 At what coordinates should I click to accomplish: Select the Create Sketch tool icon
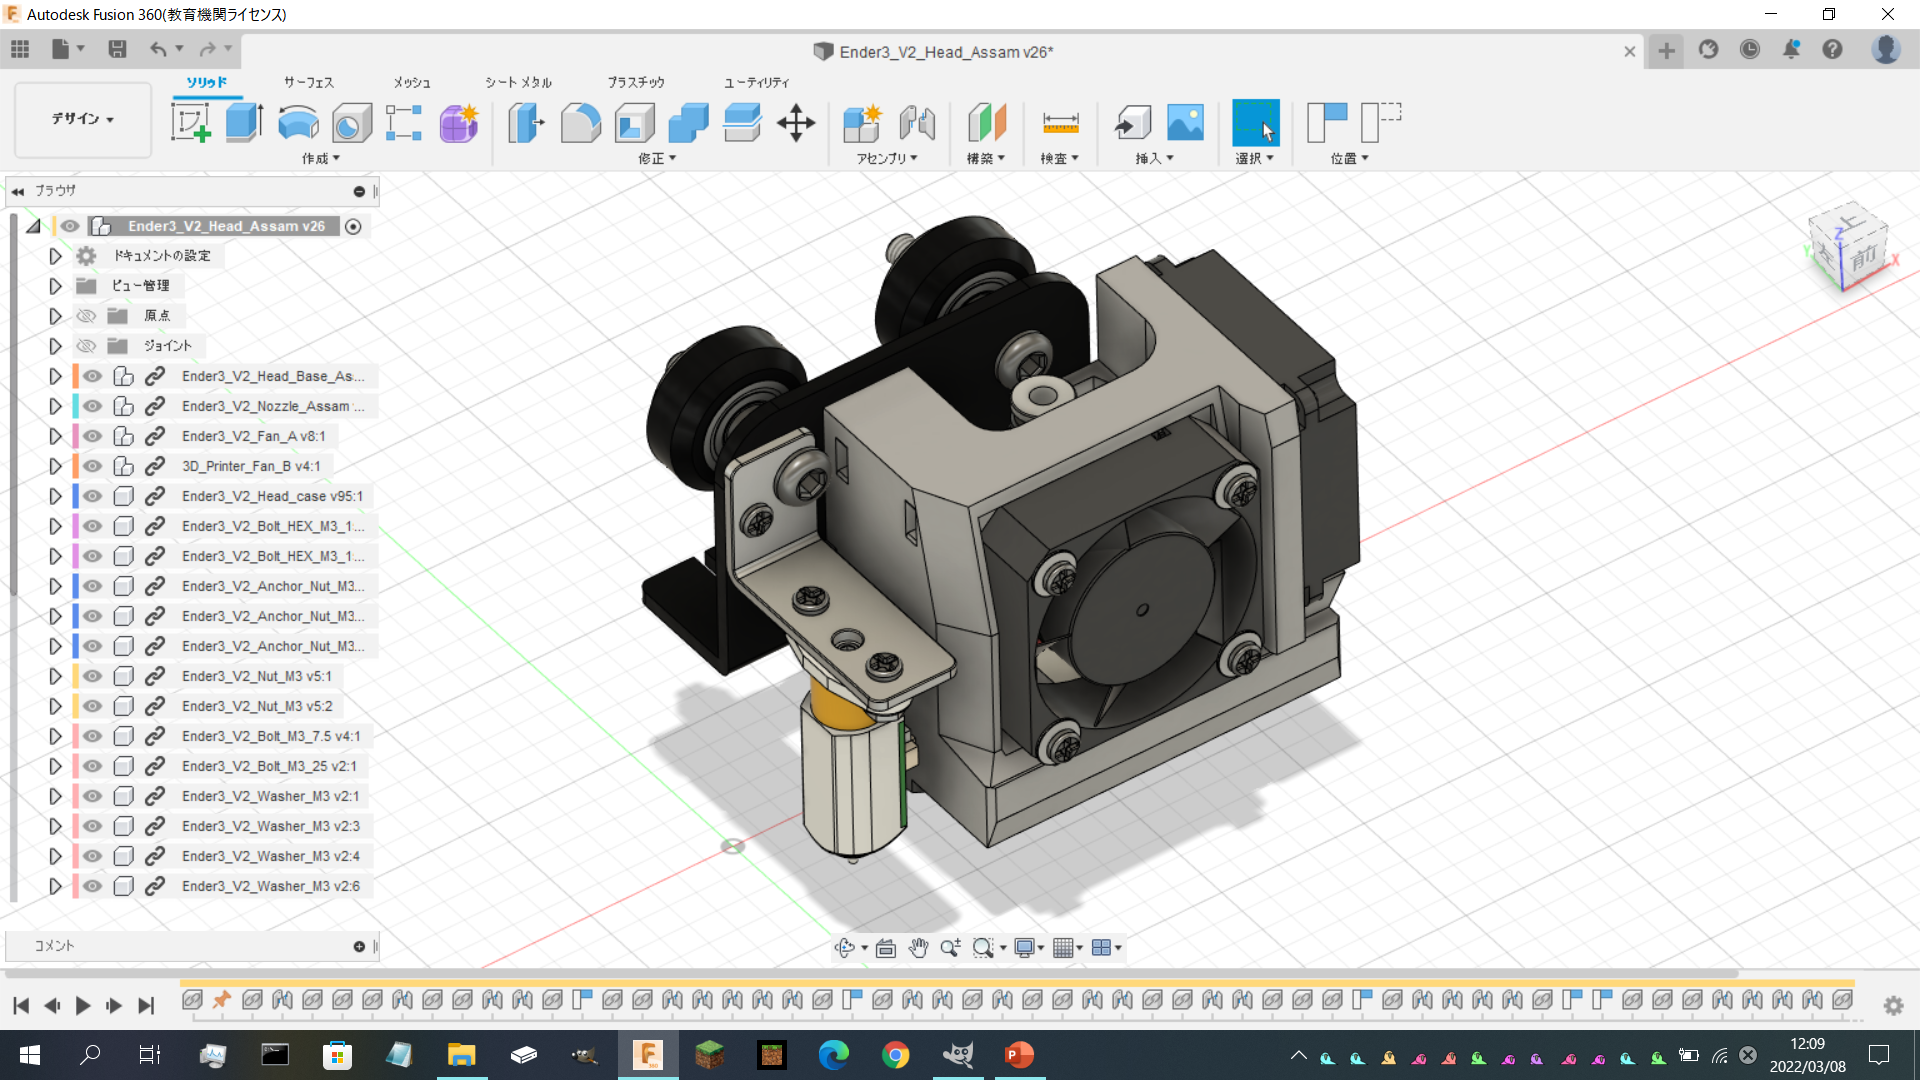pyautogui.click(x=190, y=123)
